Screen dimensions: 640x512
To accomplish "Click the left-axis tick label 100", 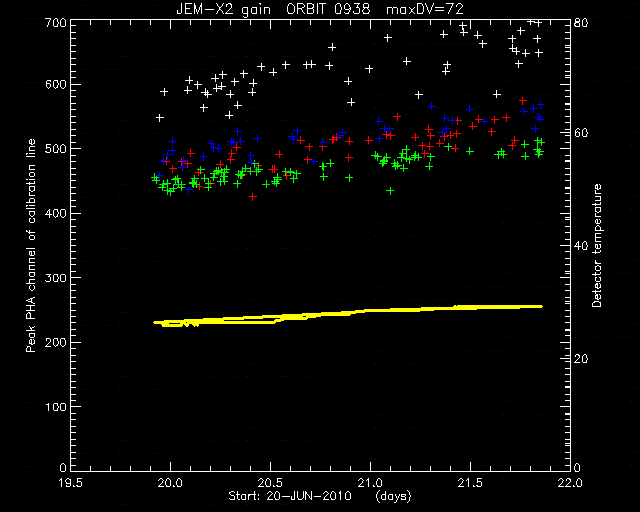I will pyautogui.click(x=57, y=407).
